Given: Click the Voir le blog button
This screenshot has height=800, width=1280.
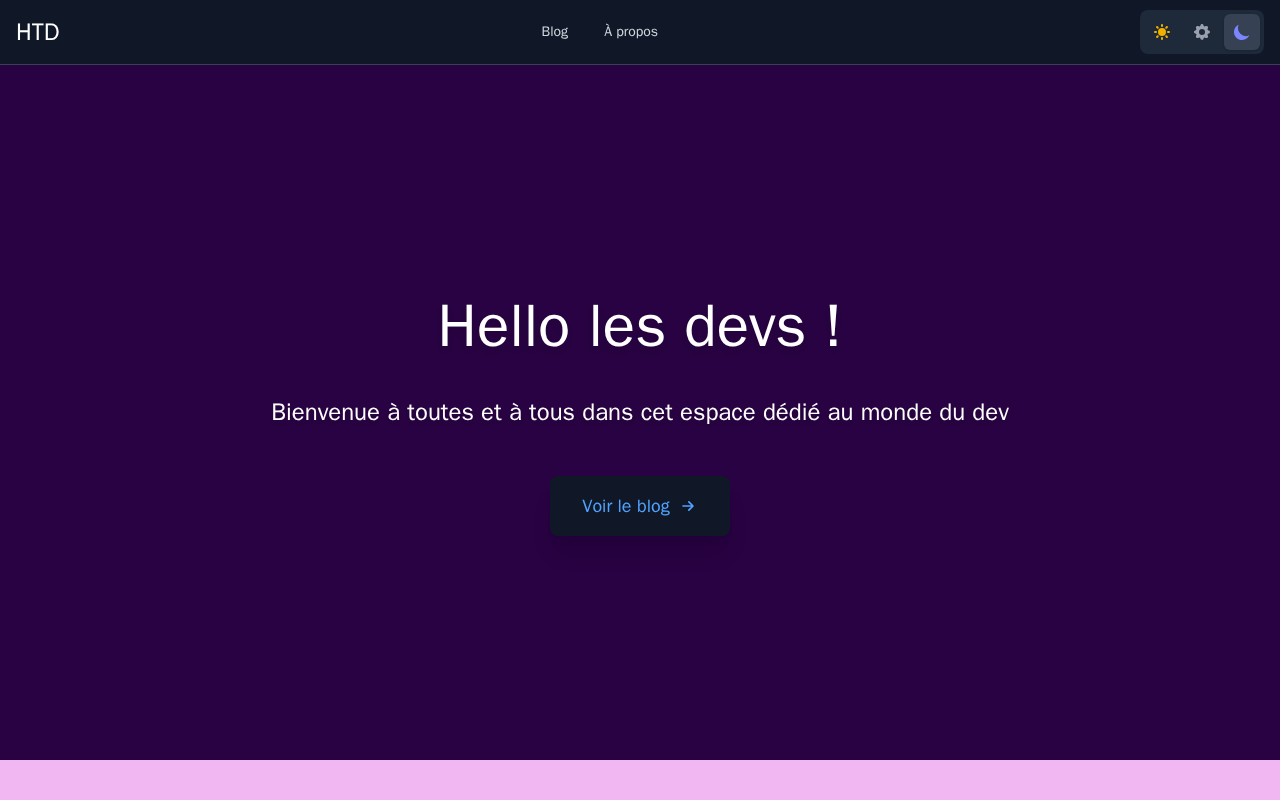Looking at the screenshot, I should tap(640, 506).
